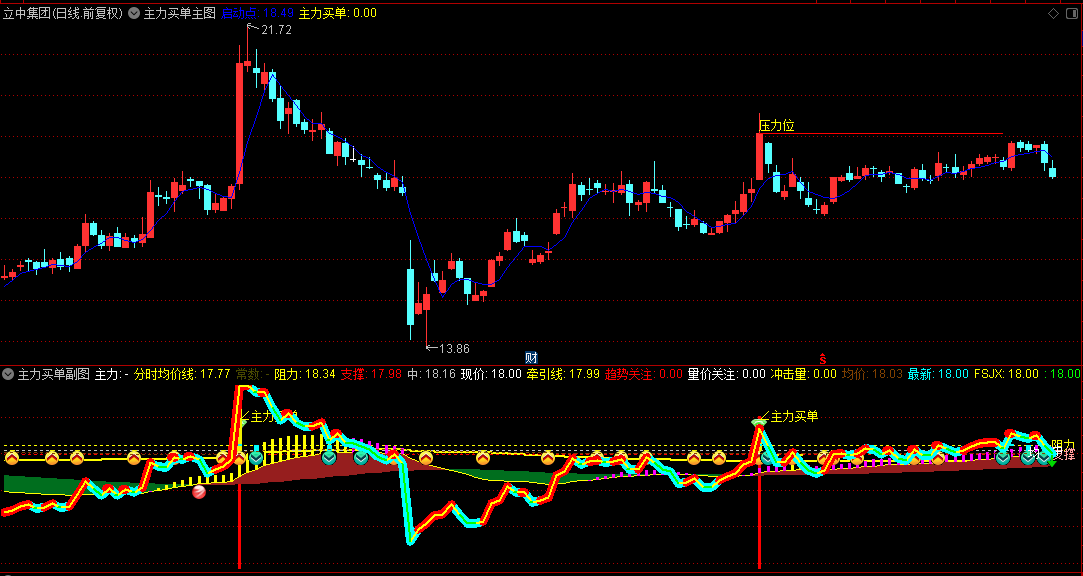This screenshot has height=576, width=1083.
Task: Click the yellow 阻力 label at sub-chart right edge
Action: (1063, 445)
